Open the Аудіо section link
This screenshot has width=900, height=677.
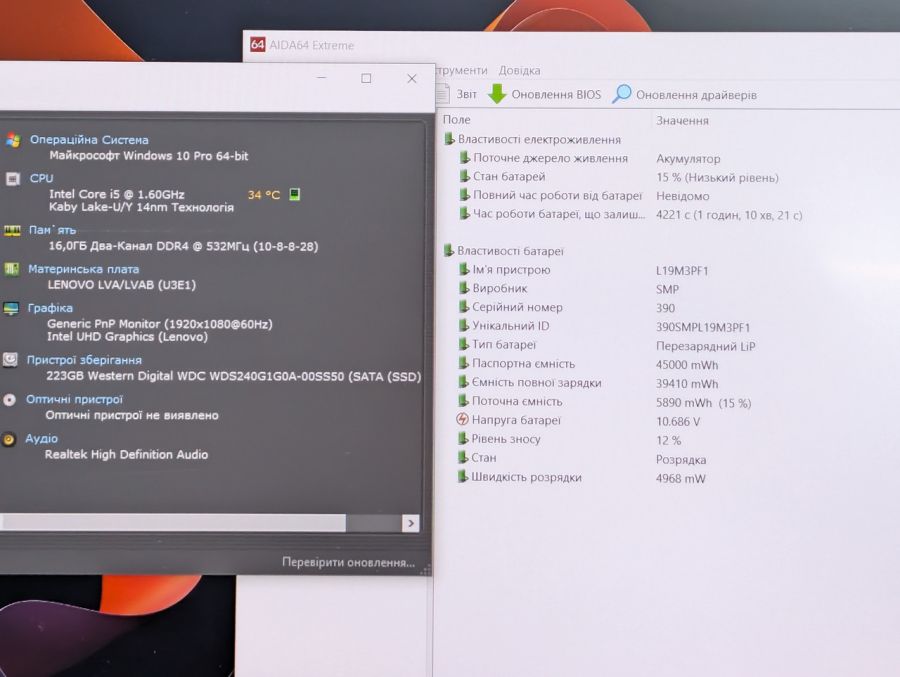click(x=41, y=438)
